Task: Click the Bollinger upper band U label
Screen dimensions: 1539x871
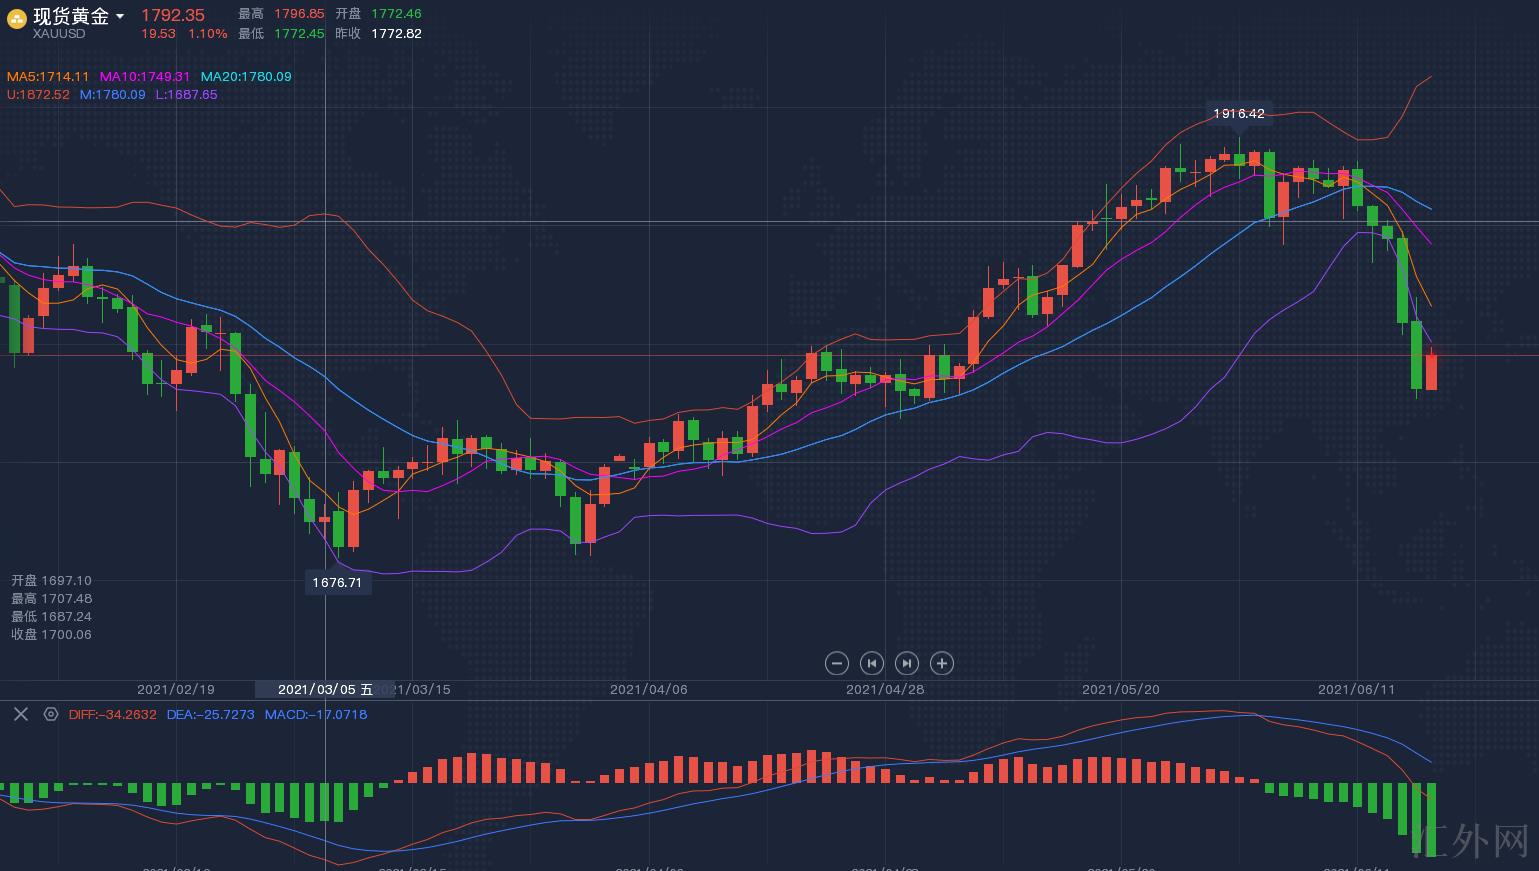Action: pyautogui.click(x=38, y=95)
